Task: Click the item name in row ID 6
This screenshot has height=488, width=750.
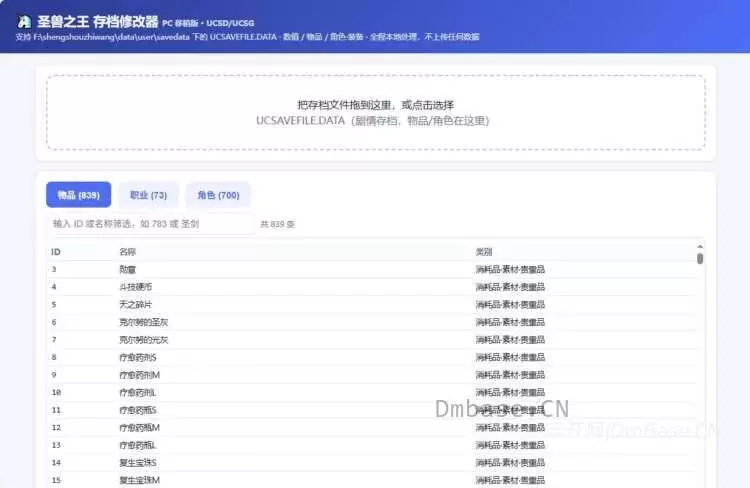Action: pos(143,322)
